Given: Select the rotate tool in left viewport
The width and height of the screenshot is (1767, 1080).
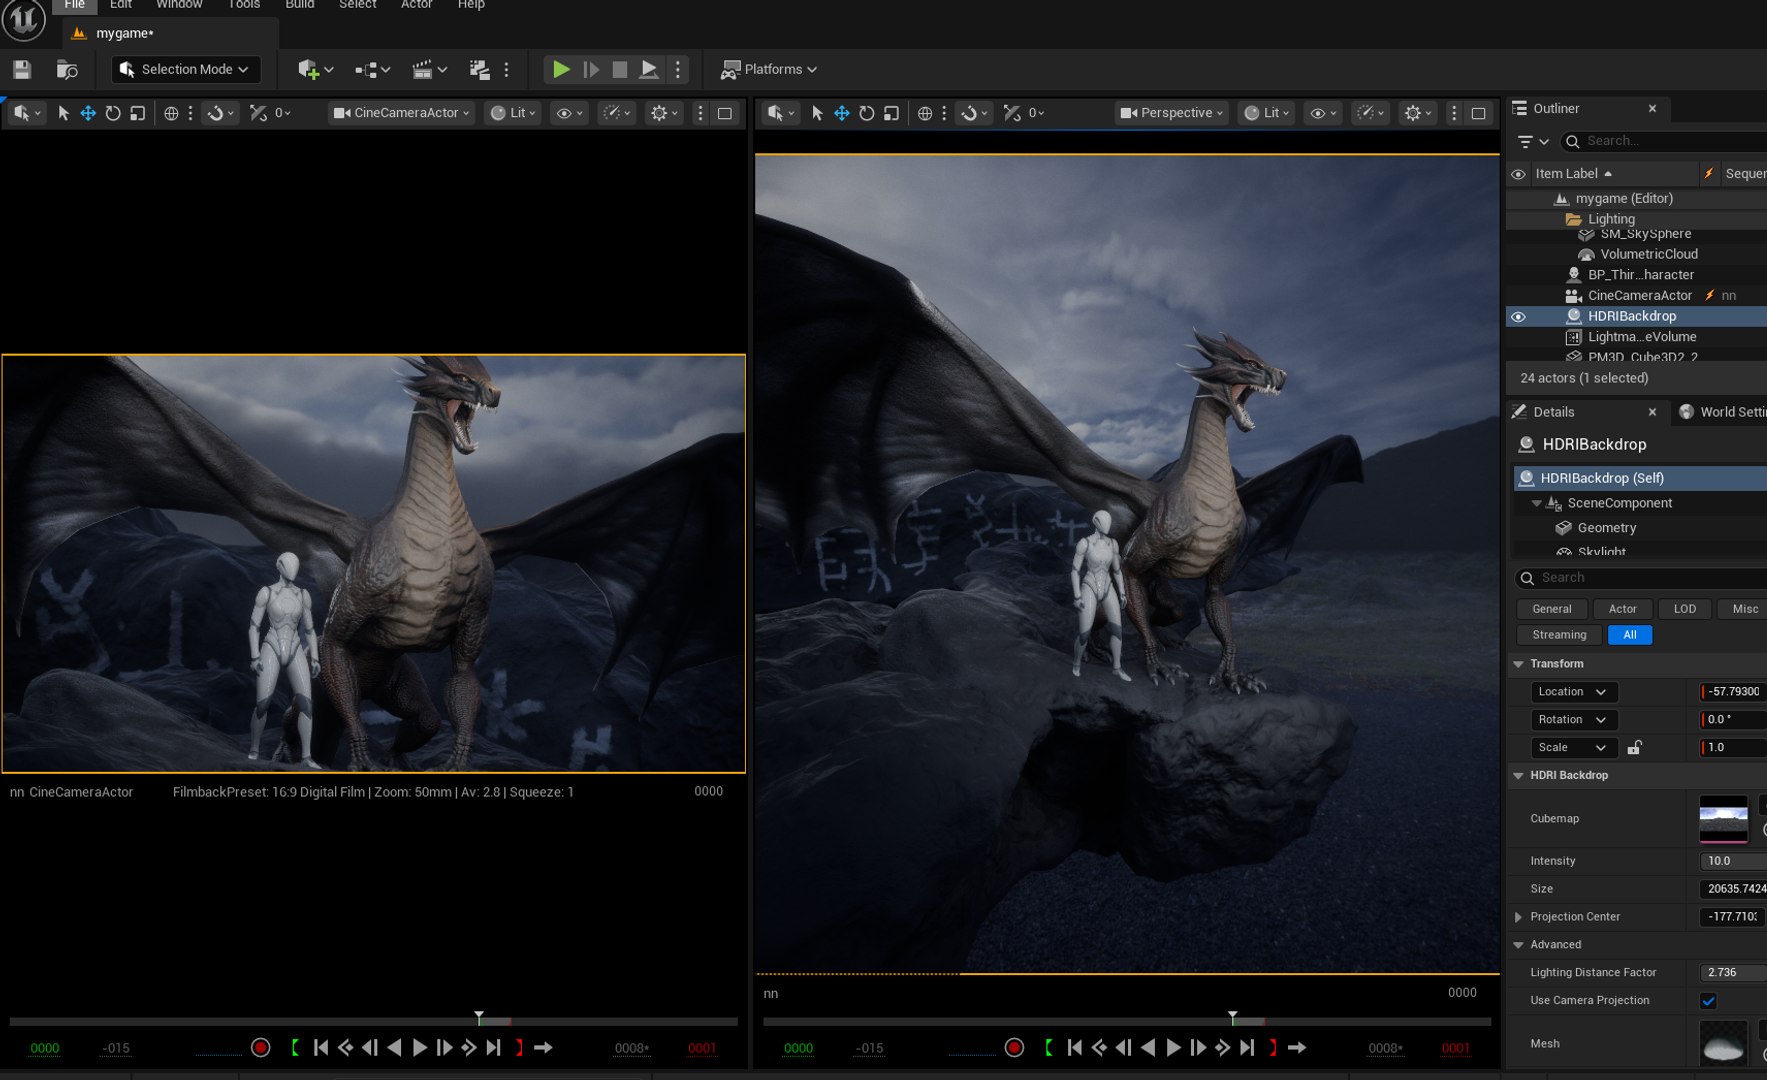Looking at the screenshot, I should click(113, 113).
